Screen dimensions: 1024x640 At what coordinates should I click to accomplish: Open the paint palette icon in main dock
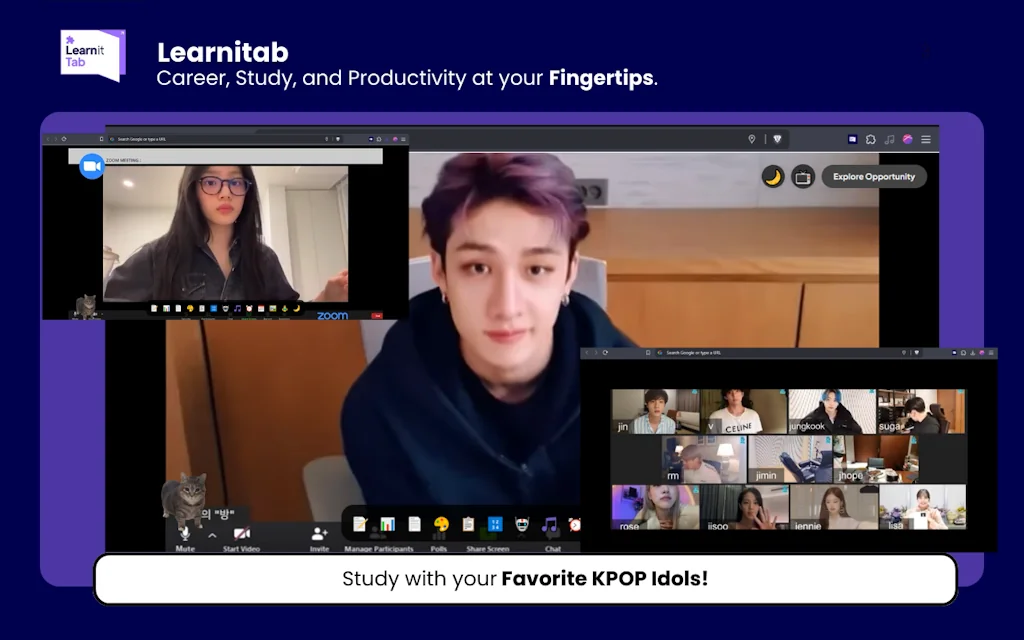441,524
